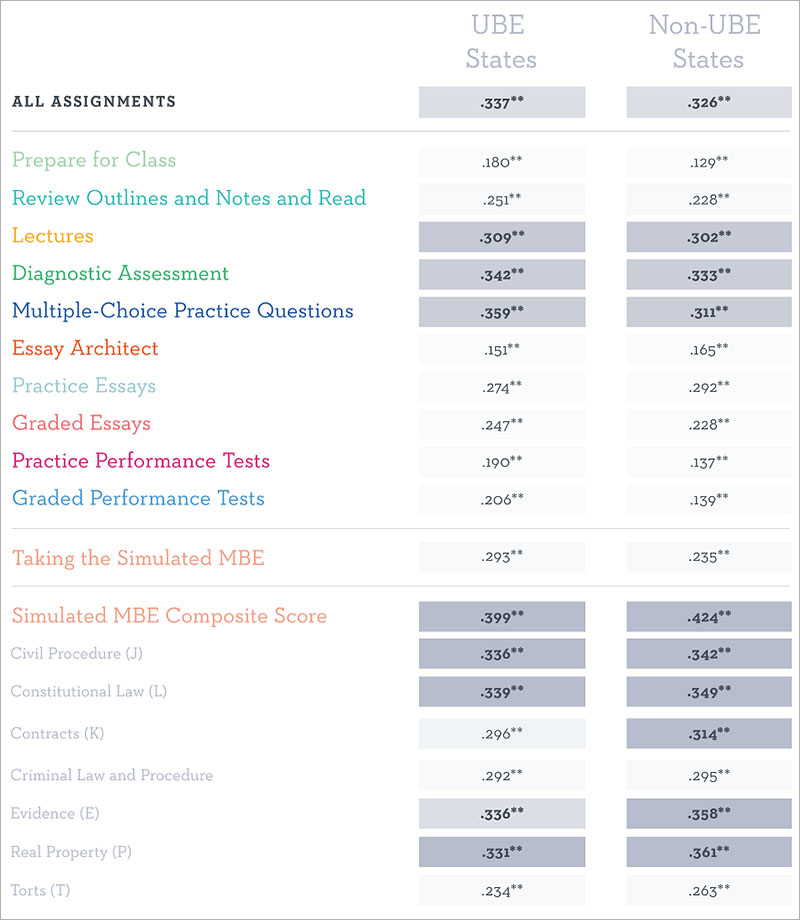Click Taking the Simulated MBE label
The height and width of the screenshot is (920, 800).
click(138, 558)
